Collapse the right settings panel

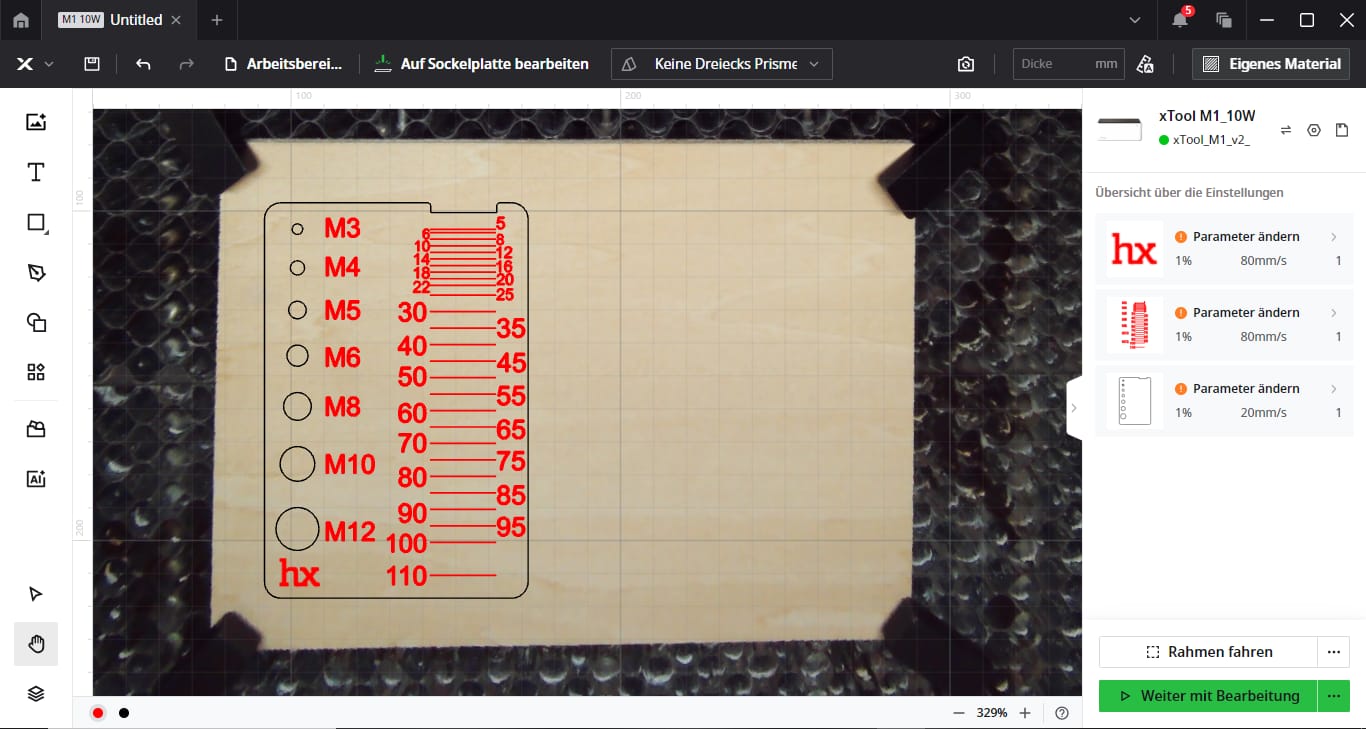(x=1074, y=408)
